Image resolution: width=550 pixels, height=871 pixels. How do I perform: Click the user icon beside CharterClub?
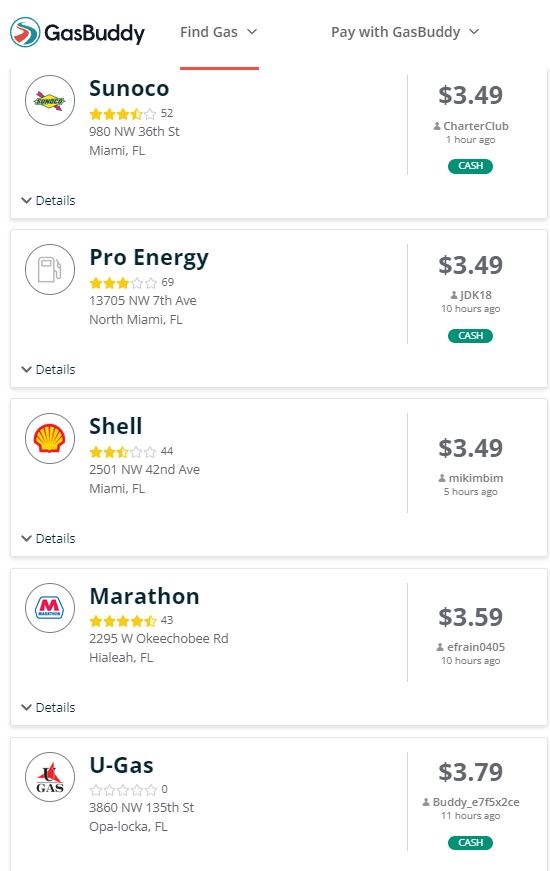click(x=437, y=126)
